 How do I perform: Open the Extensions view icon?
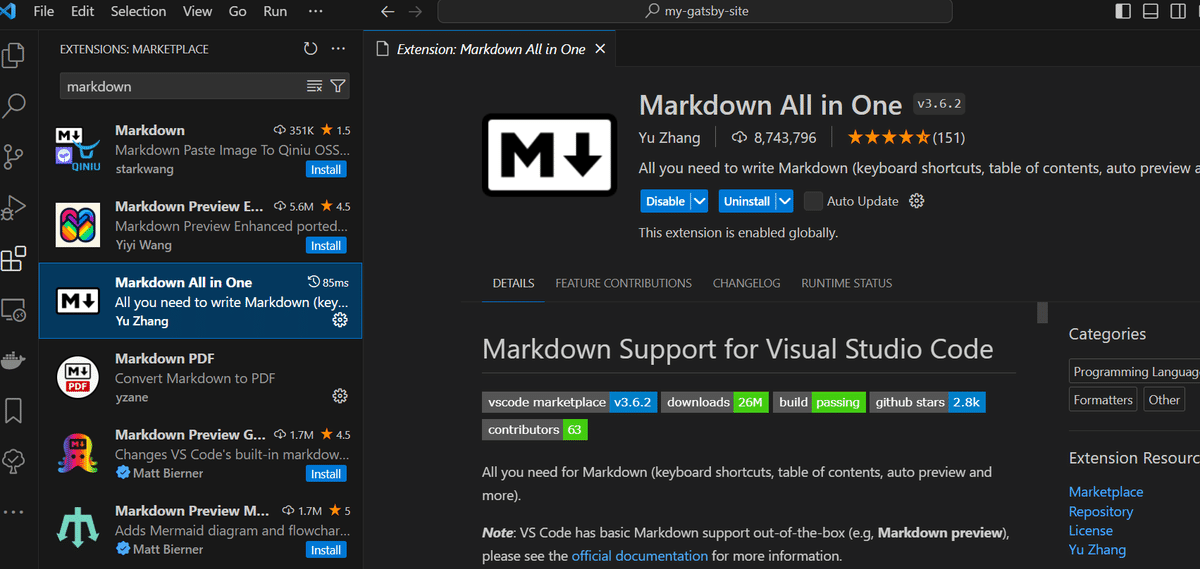(x=14, y=260)
